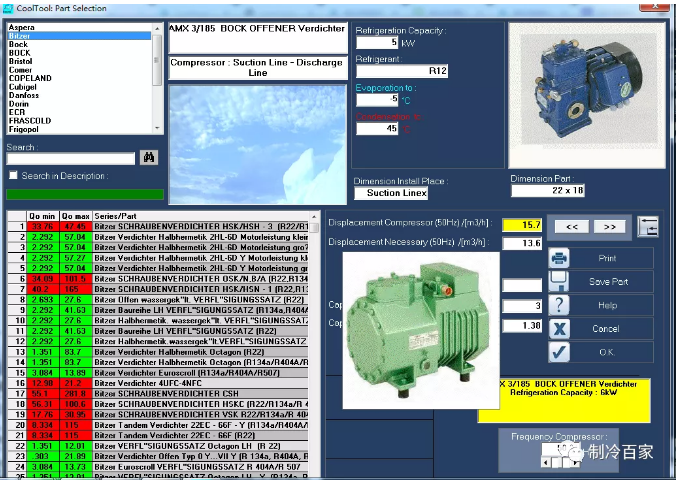677x480 pixels.
Task: Click the >> next button
Action: [610, 227]
